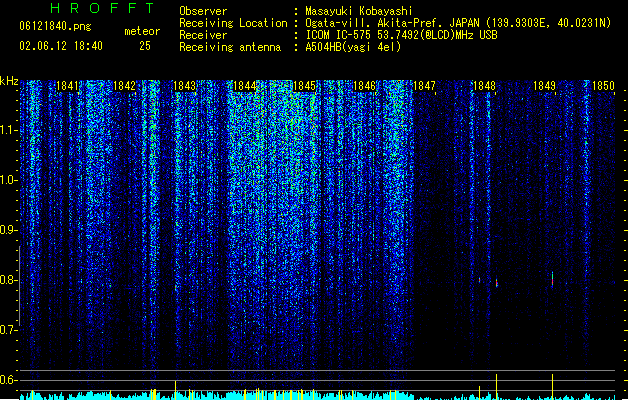The width and height of the screenshot is (629, 400).
Task: Click the 0.9 kHz axis label
Action: pyautogui.click(x=8, y=230)
